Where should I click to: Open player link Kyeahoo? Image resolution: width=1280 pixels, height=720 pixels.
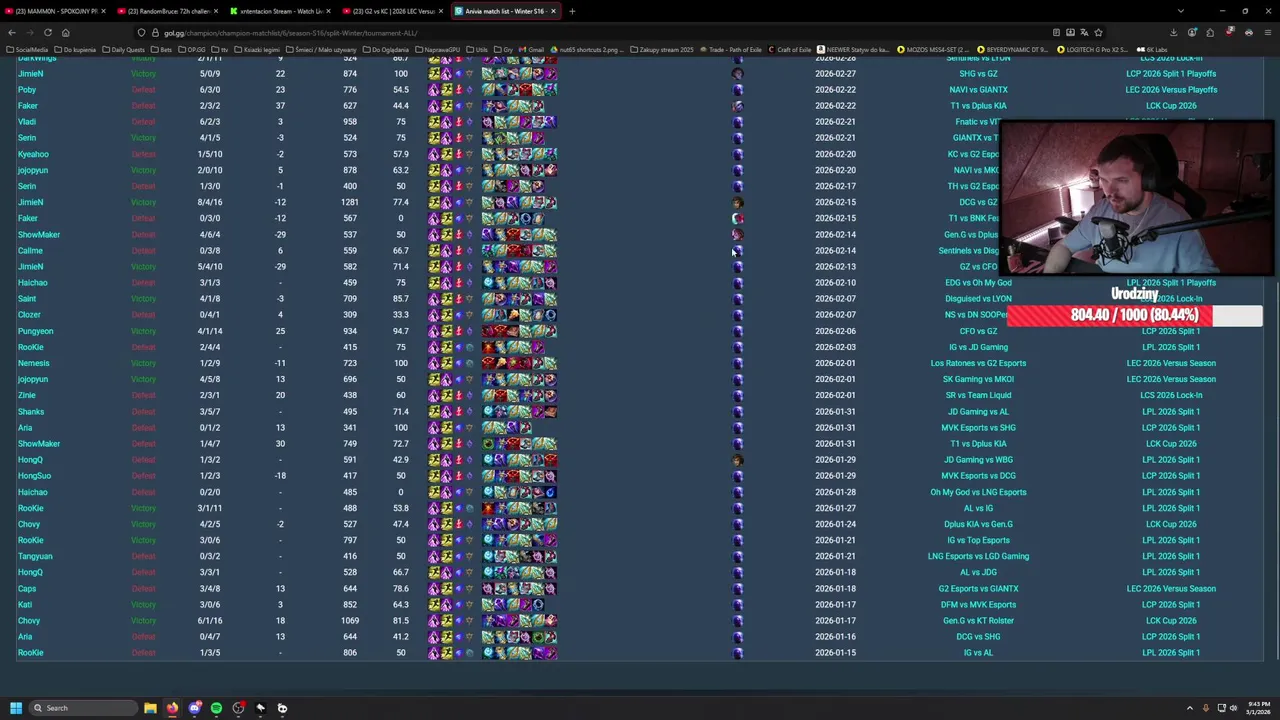(x=33, y=154)
